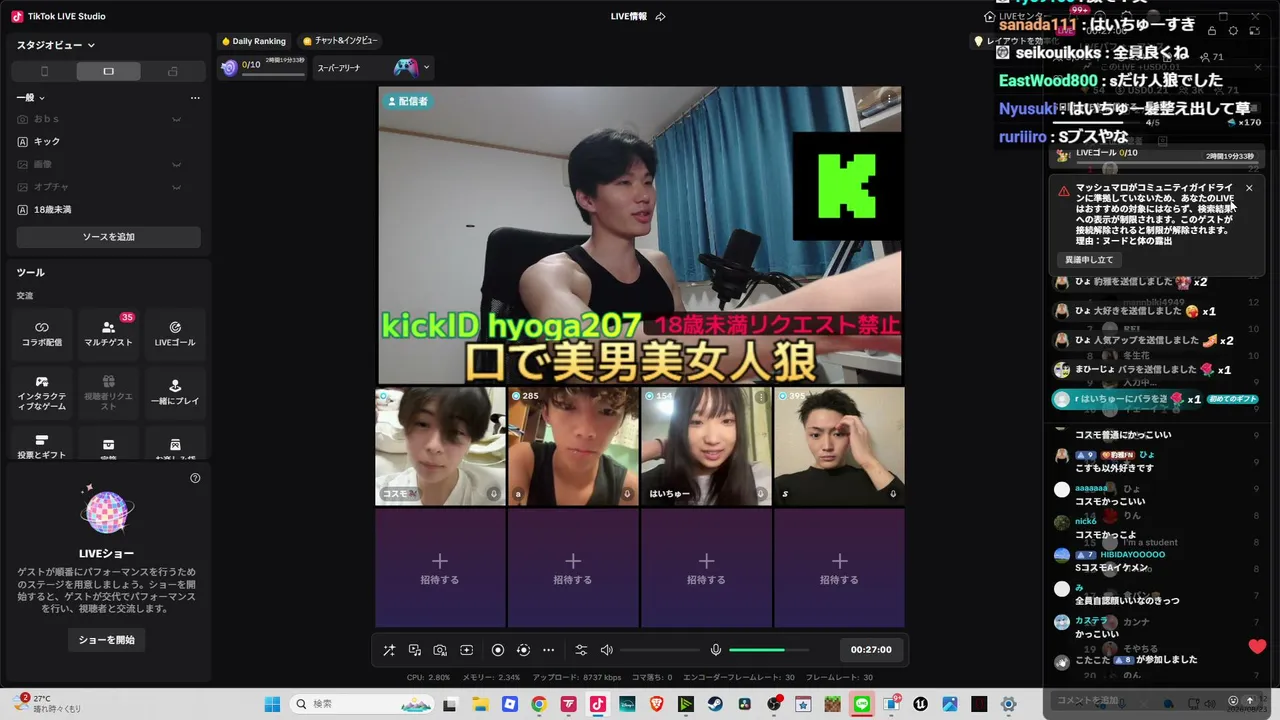Invite a guest in the first 招待する slot
This screenshot has height=720, width=1280.
click(440, 569)
